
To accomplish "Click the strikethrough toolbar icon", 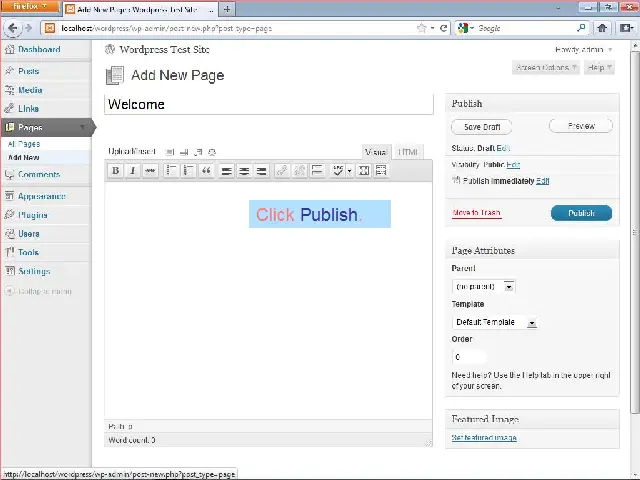I will click(x=150, y=171).
